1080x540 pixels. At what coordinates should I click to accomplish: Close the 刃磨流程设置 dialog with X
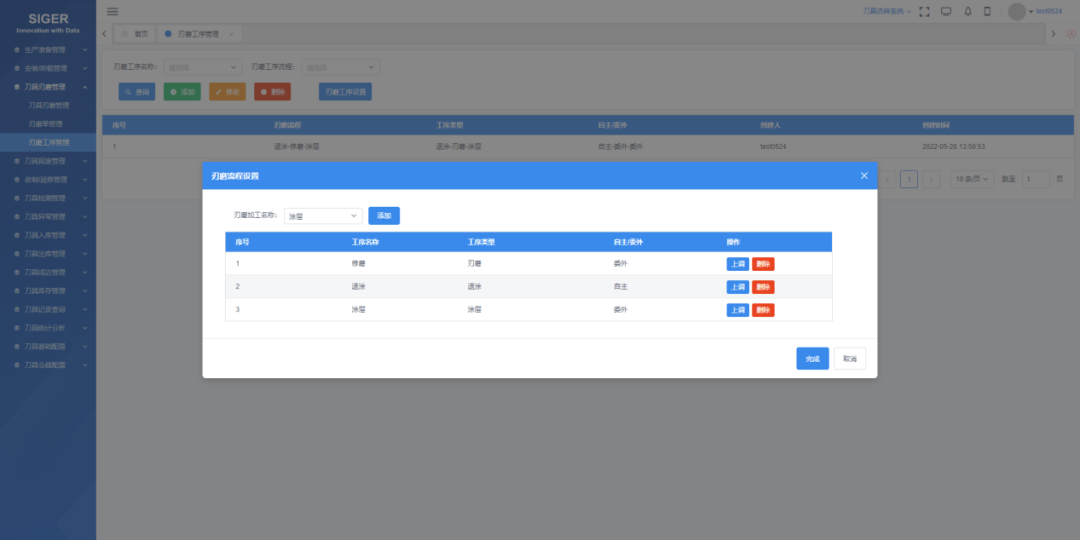(864, 176)
